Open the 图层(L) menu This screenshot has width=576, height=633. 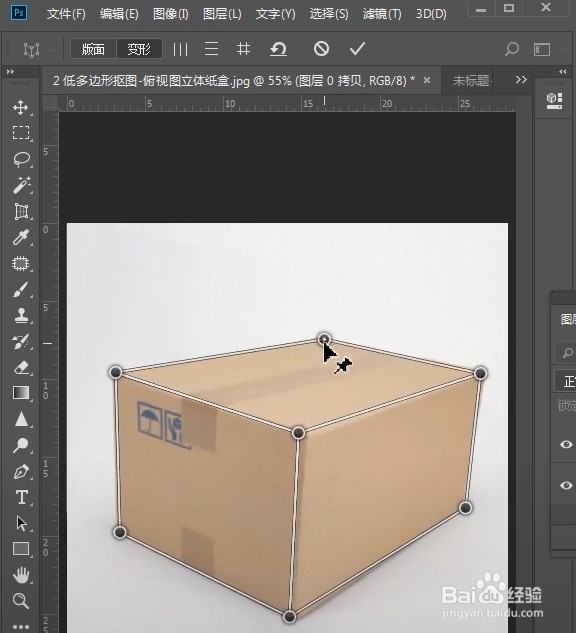point(222,14)
